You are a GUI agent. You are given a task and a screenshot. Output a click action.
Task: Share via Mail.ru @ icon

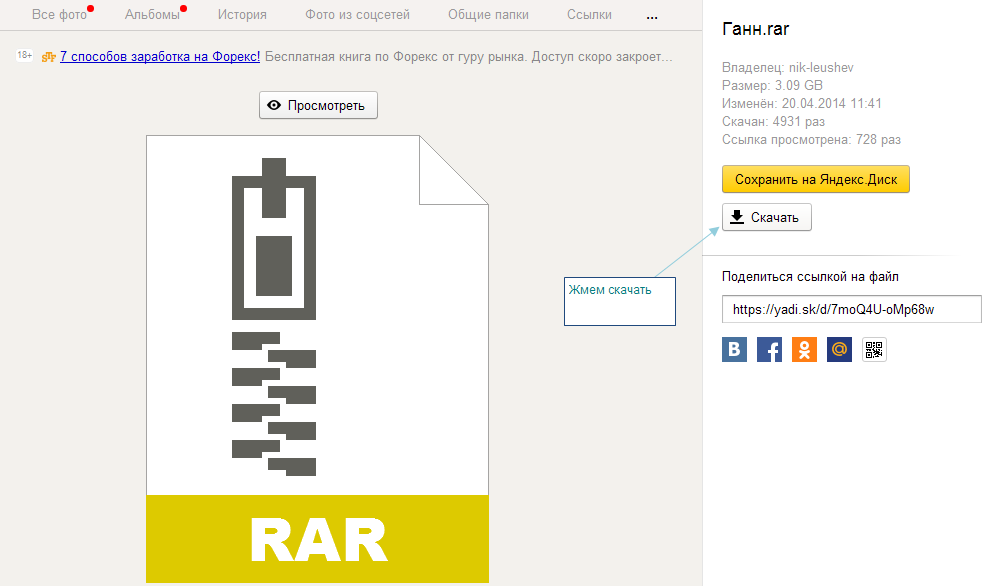pos(839,349)
